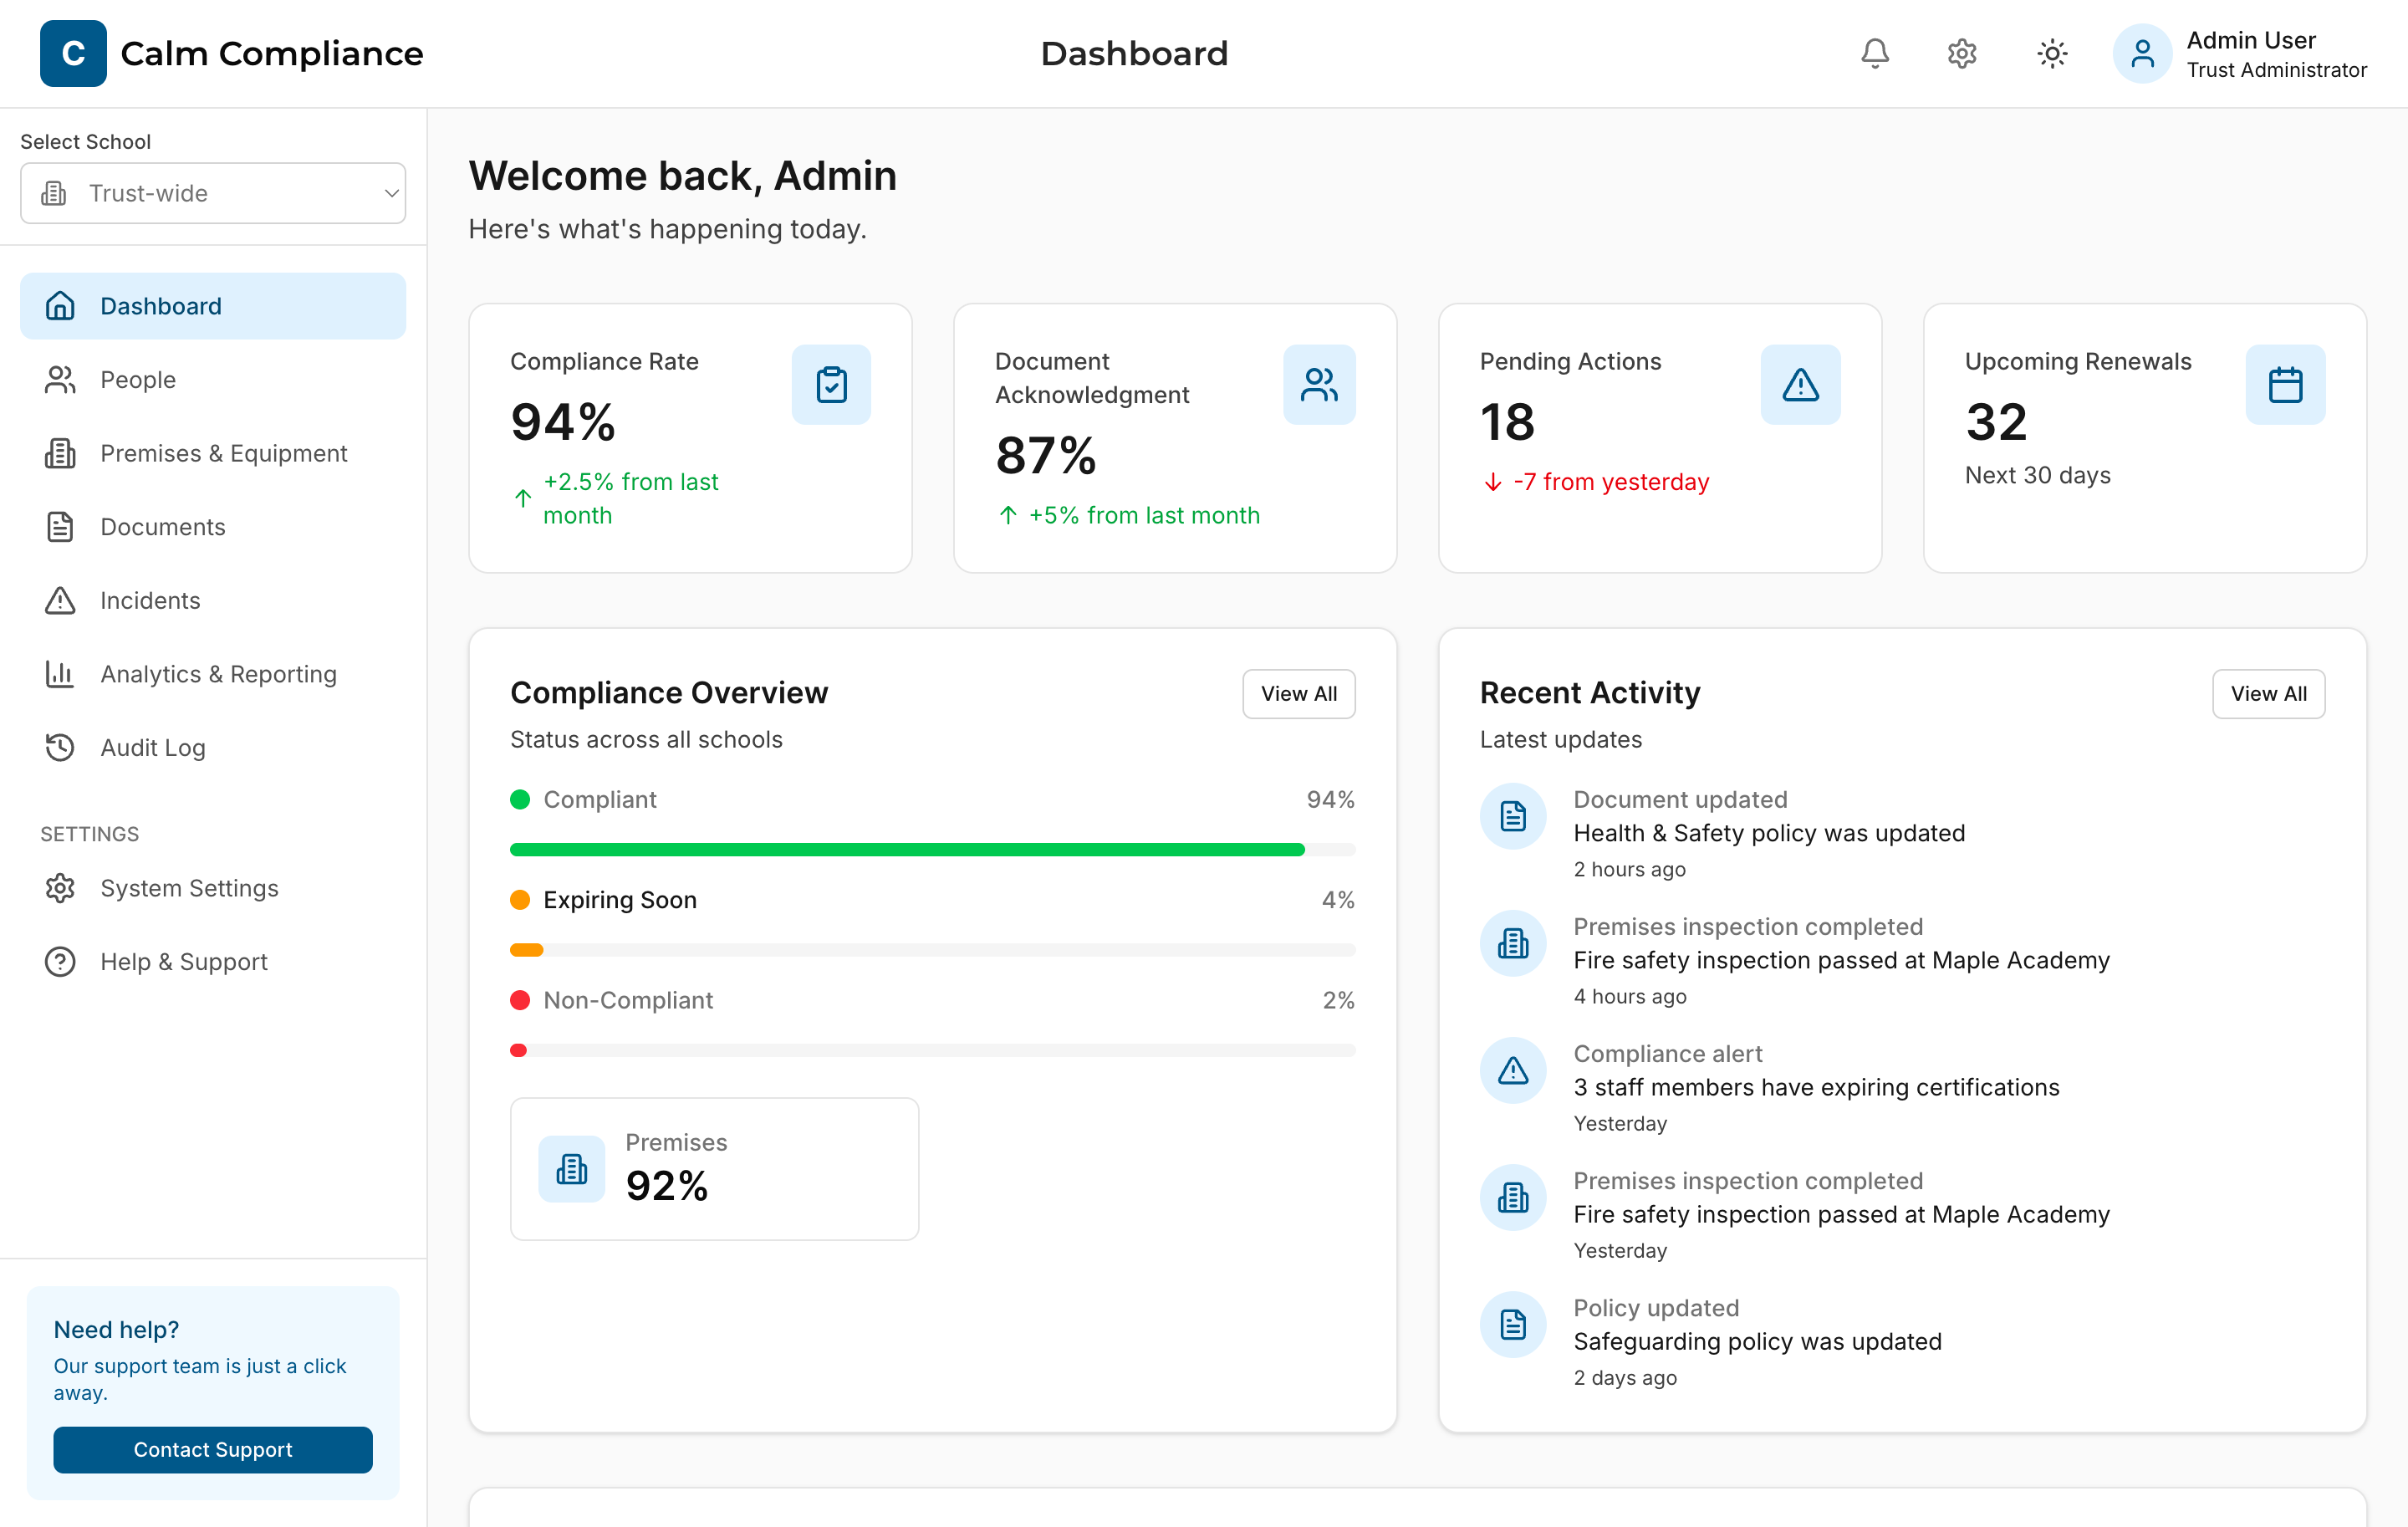The image size is (2408, 1527).
Task: Click the Policy updated document icon
Action: click(1513, 1324)
